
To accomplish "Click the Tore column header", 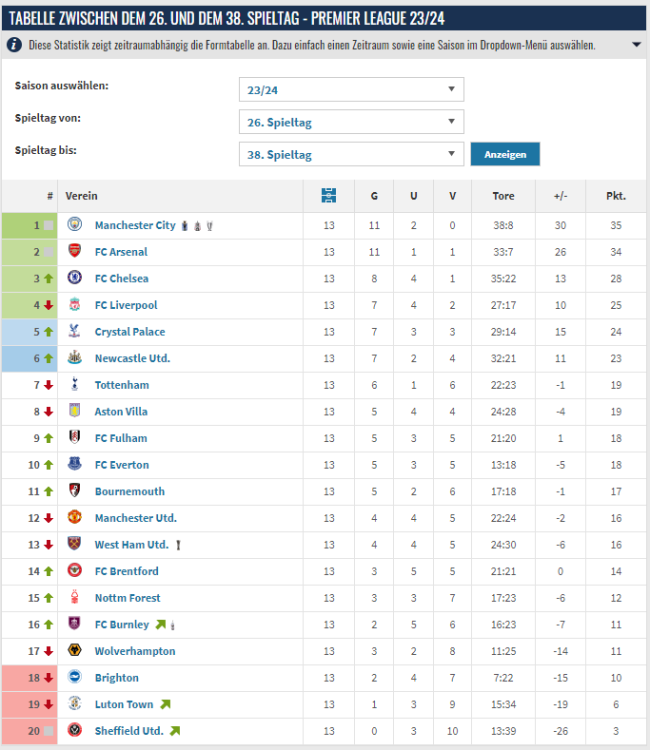I will pyautogui.click(x=504, y=196).
